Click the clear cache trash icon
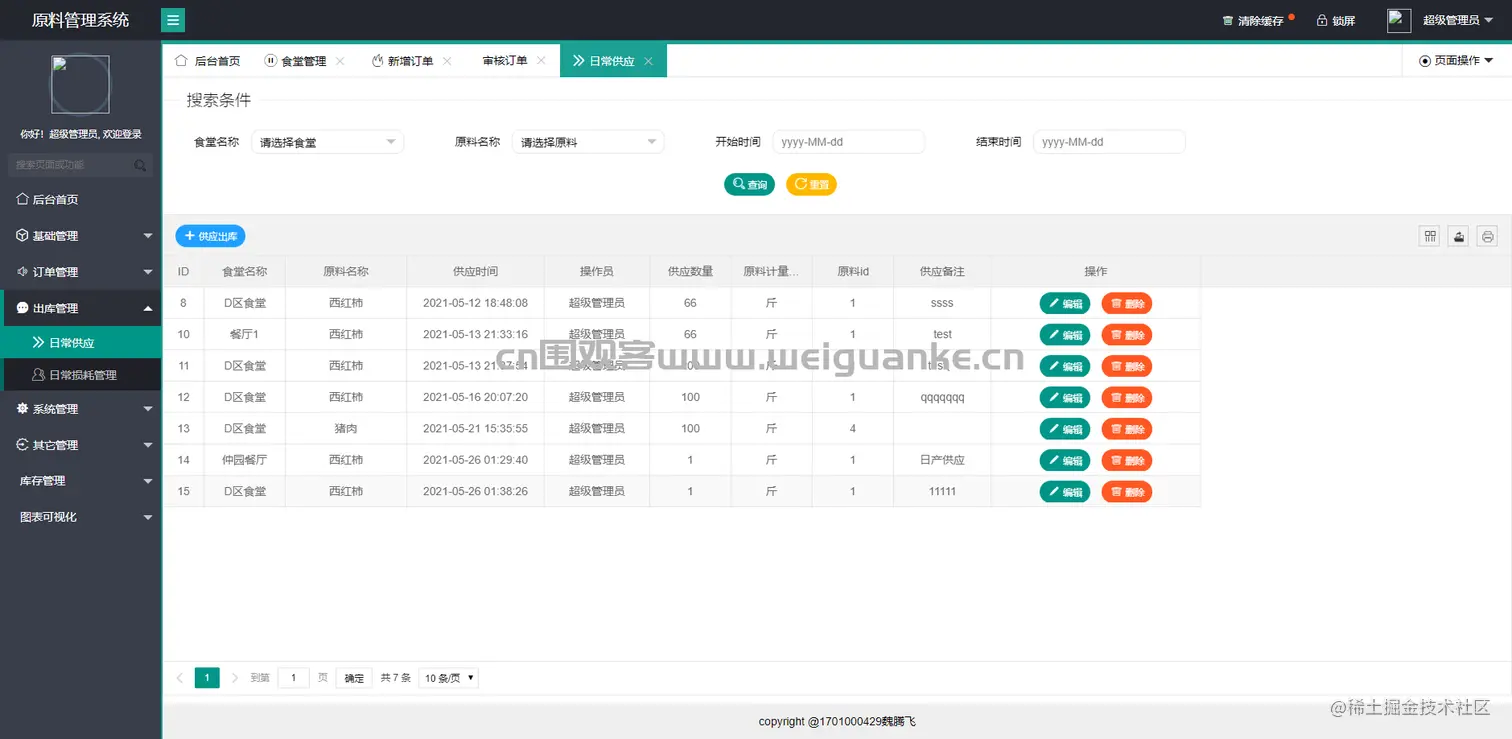Screen dimensions: 1512x739 [x=1228, y=20]
